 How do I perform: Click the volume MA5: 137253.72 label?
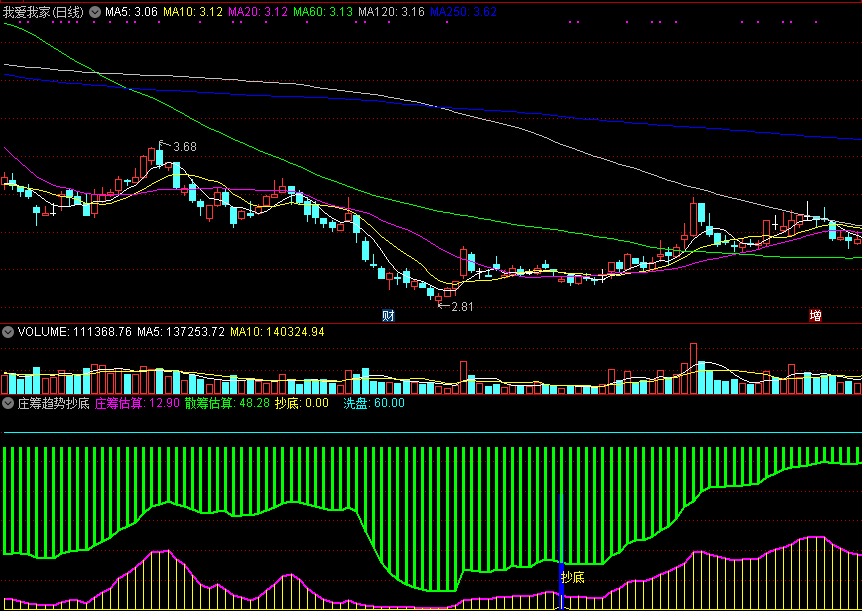[181, 332]
